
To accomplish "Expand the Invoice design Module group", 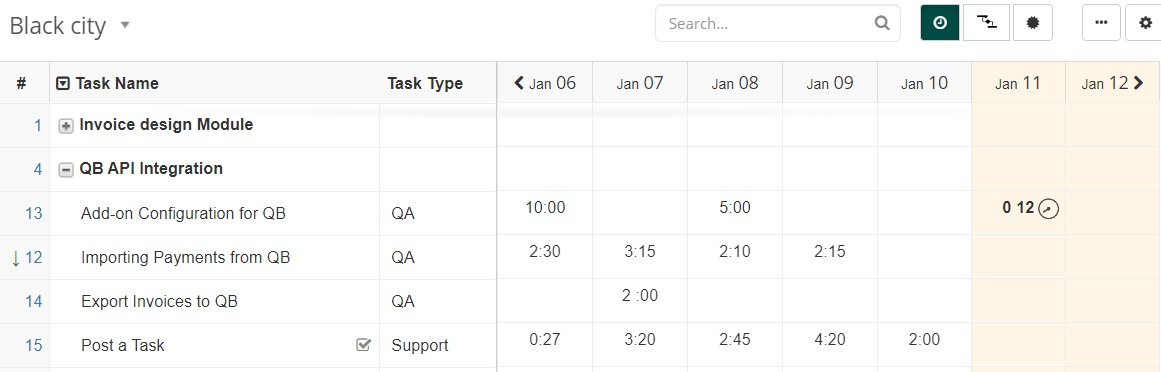I will tap(66, 126).
